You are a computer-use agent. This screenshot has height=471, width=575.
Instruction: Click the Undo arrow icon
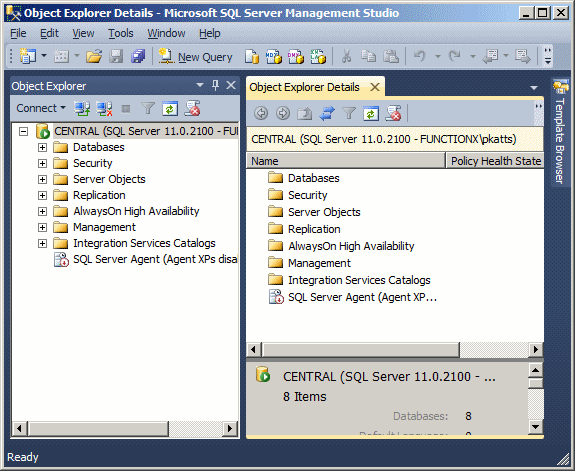[x=420, y=56]
